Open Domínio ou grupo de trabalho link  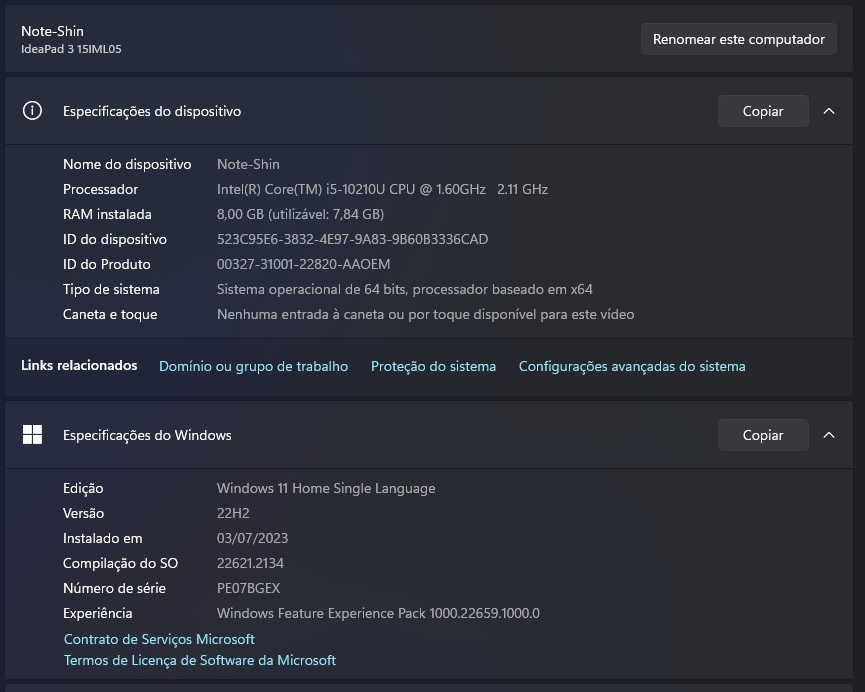point(253,366)
